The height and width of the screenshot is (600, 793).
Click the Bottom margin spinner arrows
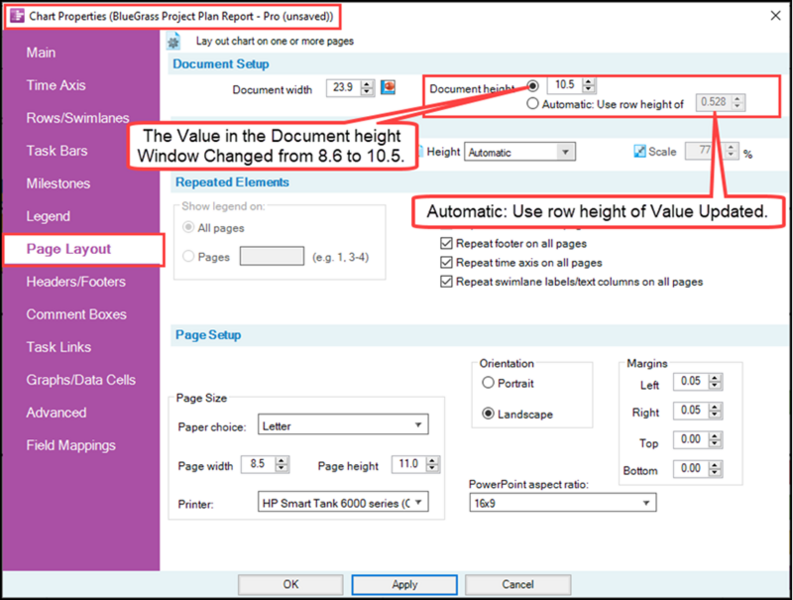click(x=715, y=469)
